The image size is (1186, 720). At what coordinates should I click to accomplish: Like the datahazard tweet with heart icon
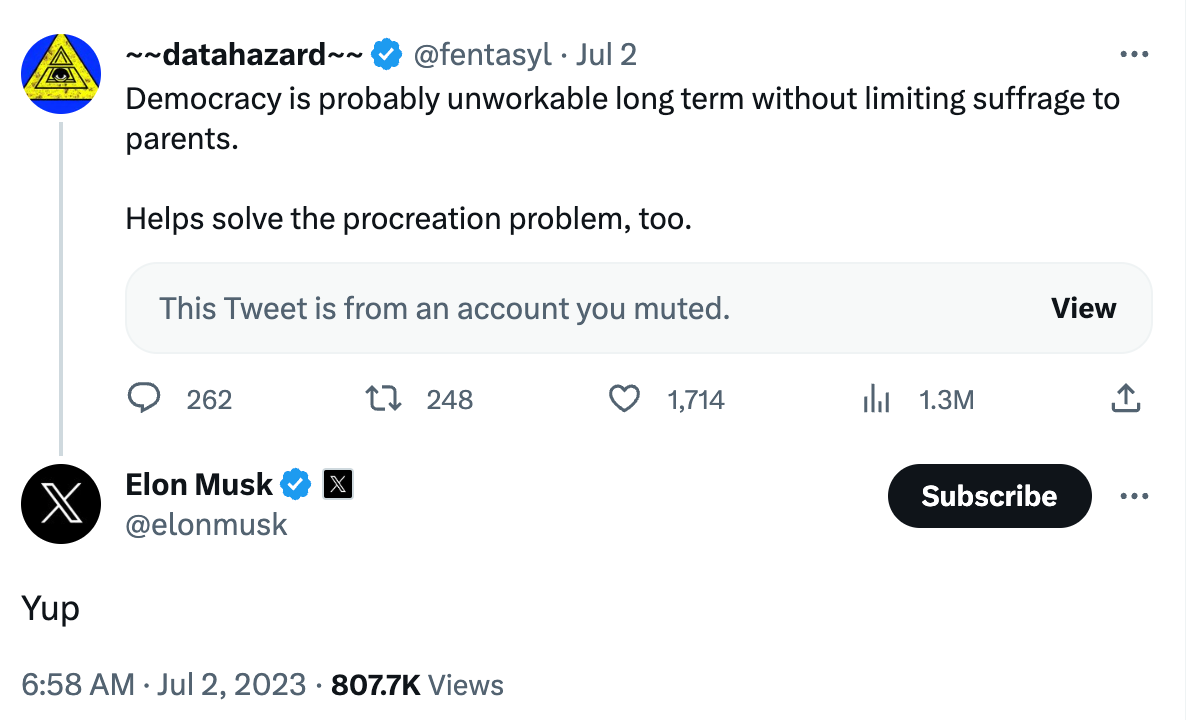pos(625,399)
